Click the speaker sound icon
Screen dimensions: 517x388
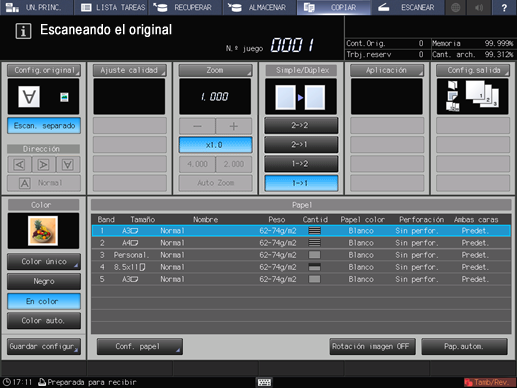pyautogui.click(x=479, y=7)
